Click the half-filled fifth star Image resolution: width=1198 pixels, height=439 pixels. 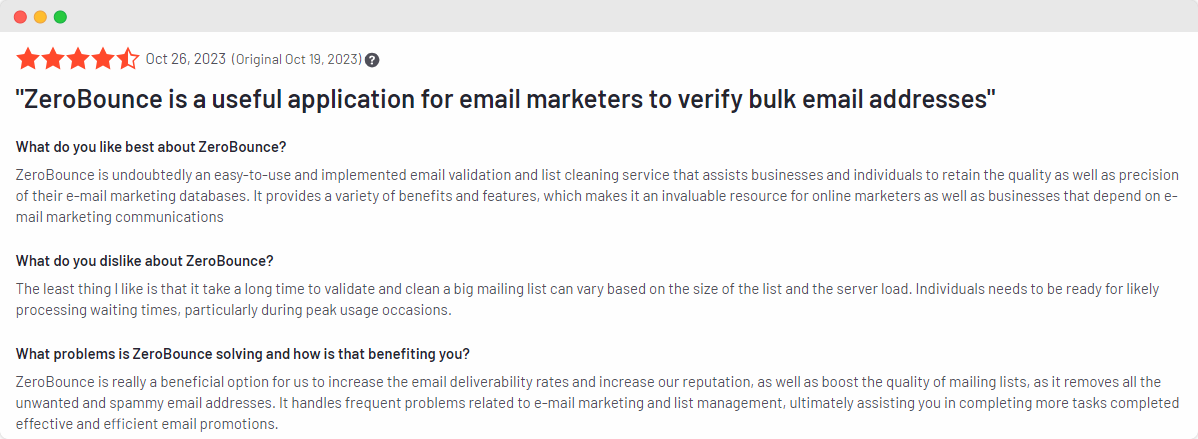pyautogui.click(x=129, y=59)
